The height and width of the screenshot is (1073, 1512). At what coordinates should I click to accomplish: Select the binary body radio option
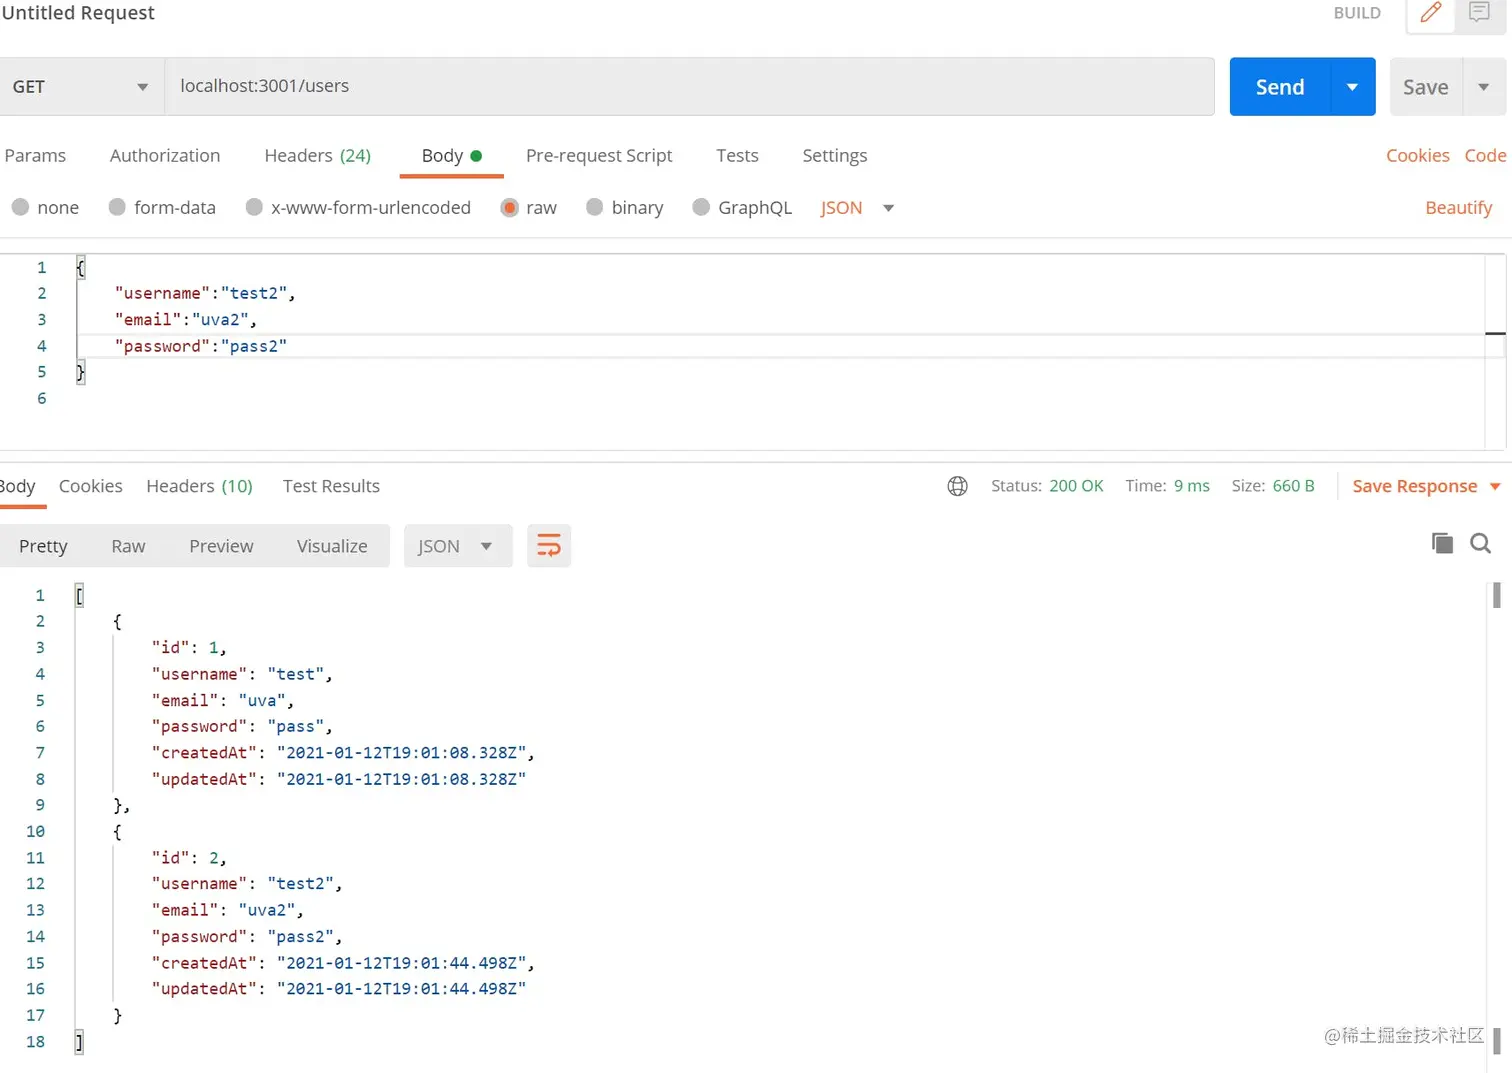point(595,207)
